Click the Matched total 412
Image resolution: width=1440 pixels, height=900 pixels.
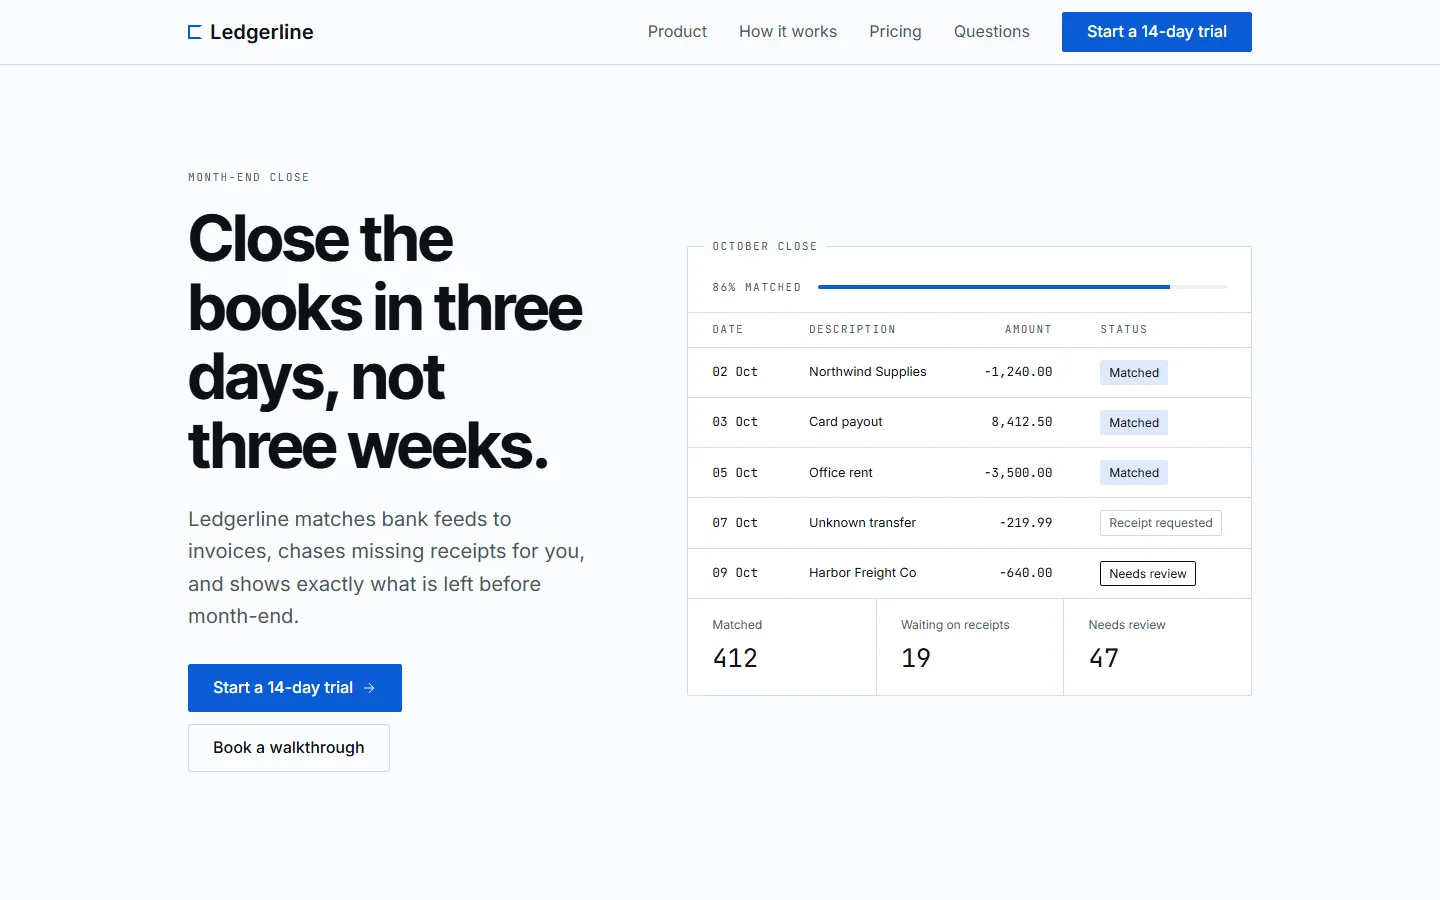pyautogui.click(x=735, y=658)
